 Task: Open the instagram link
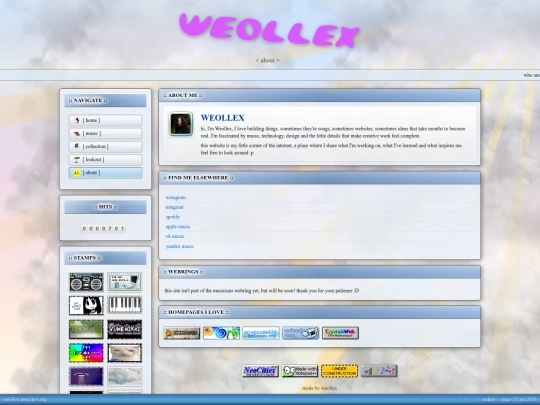pyautogui.click(x=176, y=197)
